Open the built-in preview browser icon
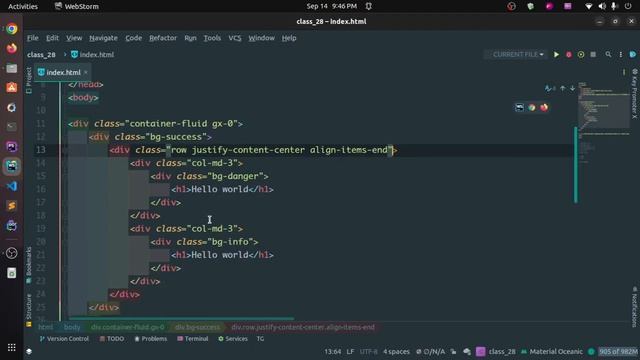This screenshot has height=360, width=640. click(x=519, y=107)
